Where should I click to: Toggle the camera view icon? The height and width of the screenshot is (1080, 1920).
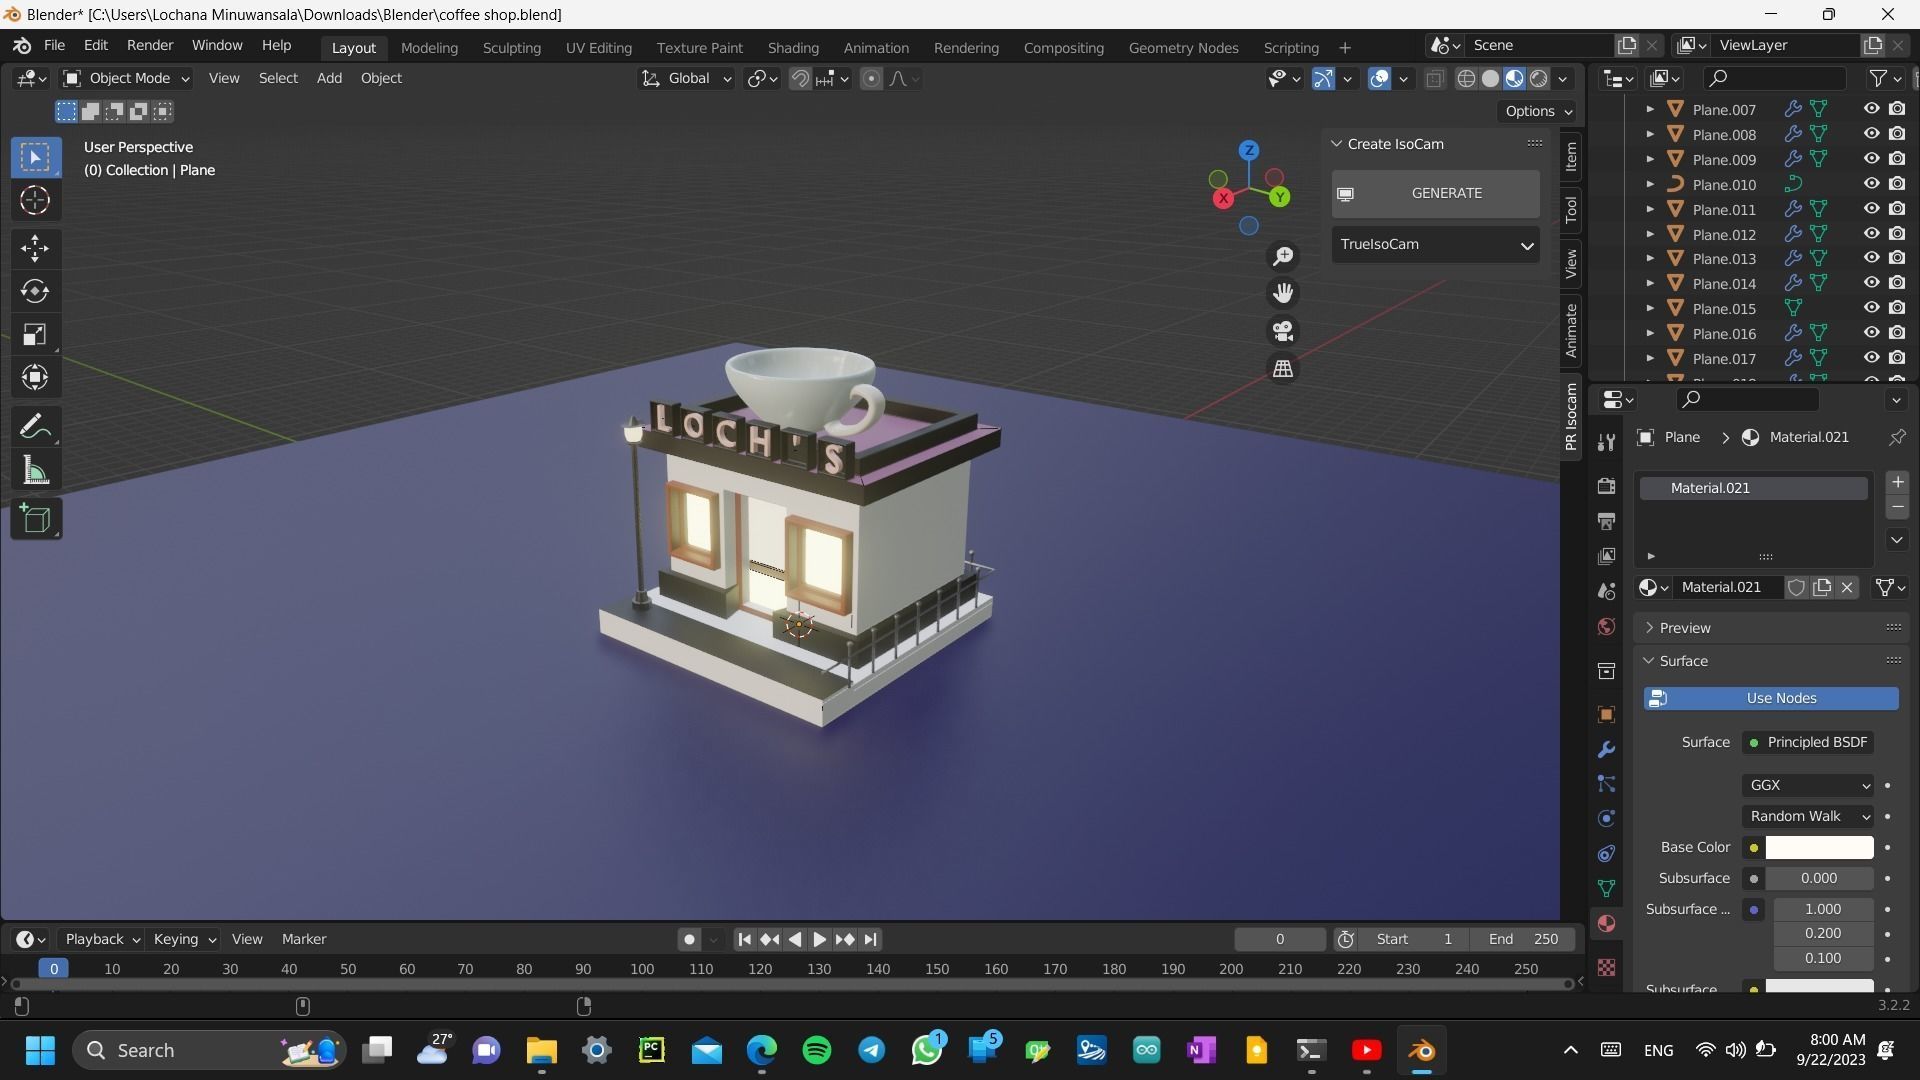[x=1283, y=331]
